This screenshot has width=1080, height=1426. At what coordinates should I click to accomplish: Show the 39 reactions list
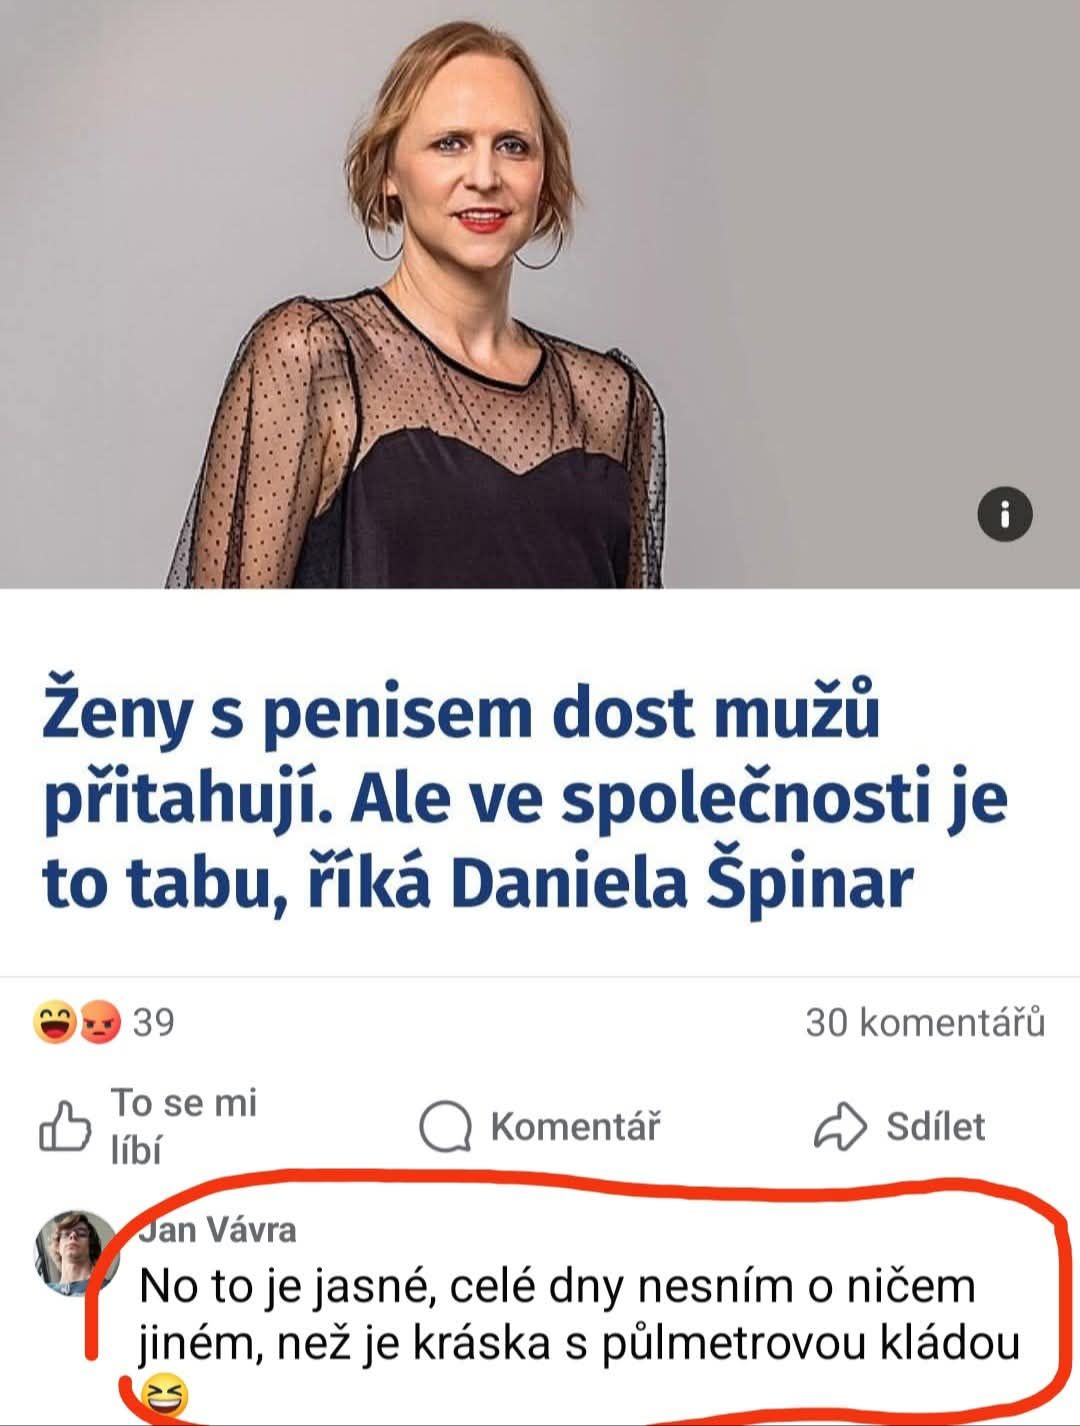[x=153, y=1023]
